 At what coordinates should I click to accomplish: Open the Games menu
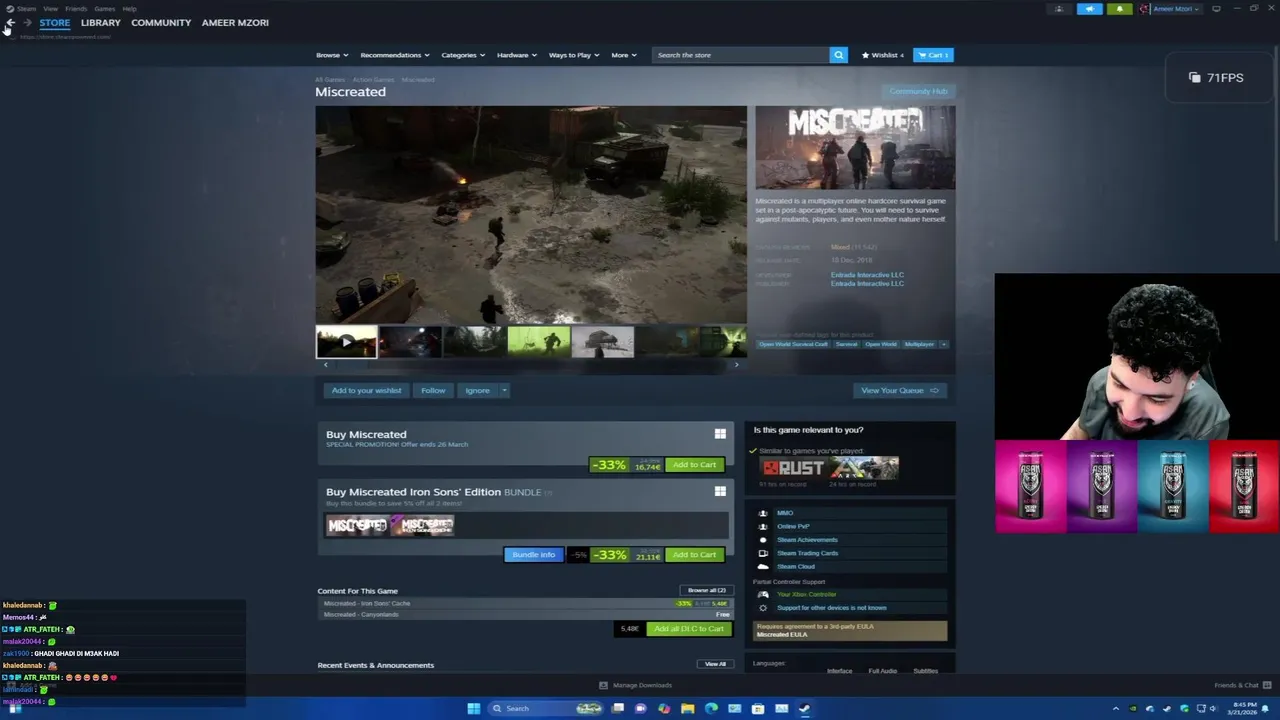pyautogui.click(x=104, y=8)
